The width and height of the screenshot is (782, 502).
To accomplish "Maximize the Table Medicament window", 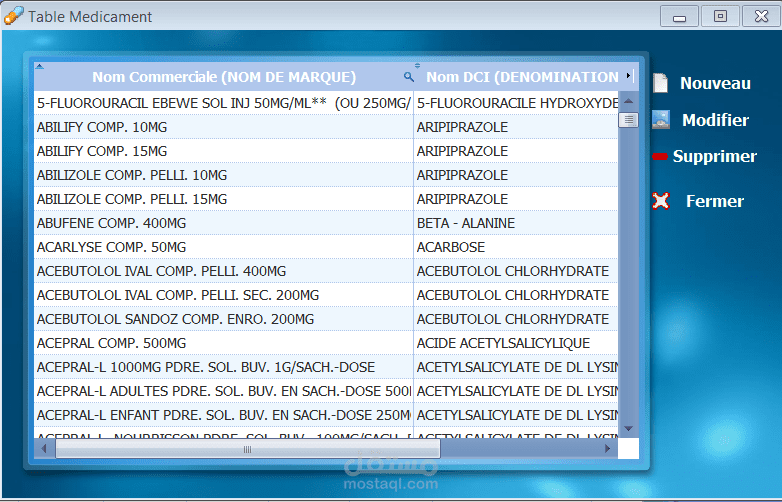I will (x=720, y=16).
